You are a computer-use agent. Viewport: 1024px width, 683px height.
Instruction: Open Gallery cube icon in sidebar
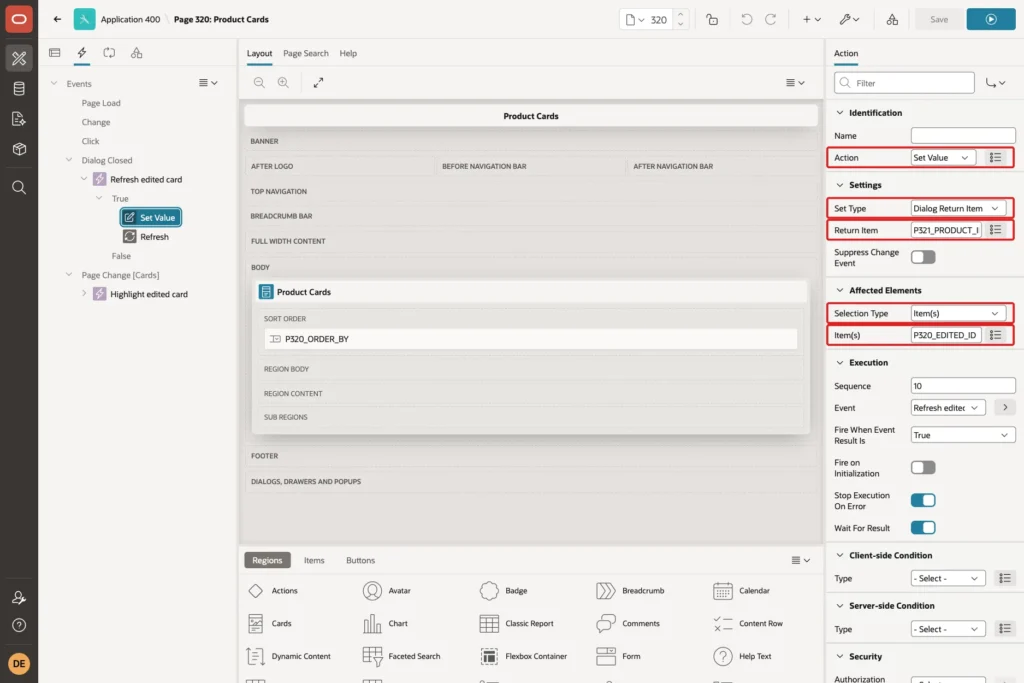coord(19,149)
